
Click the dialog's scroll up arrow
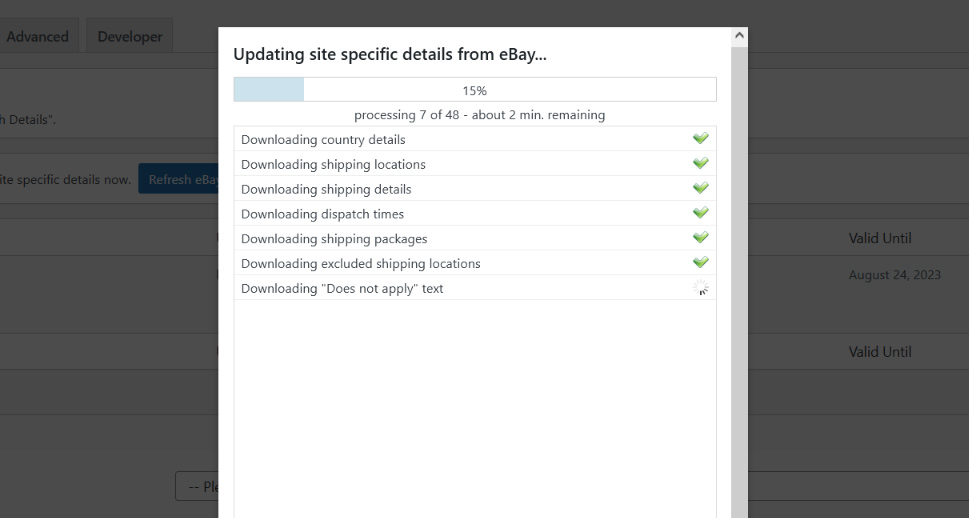click(x=739, y=36)
